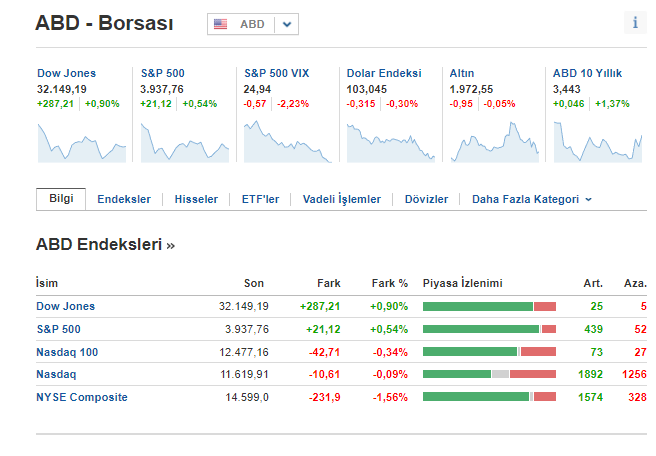Open the Dövizler tab
This screenshot has width=656, height=456.
point(426,199)
